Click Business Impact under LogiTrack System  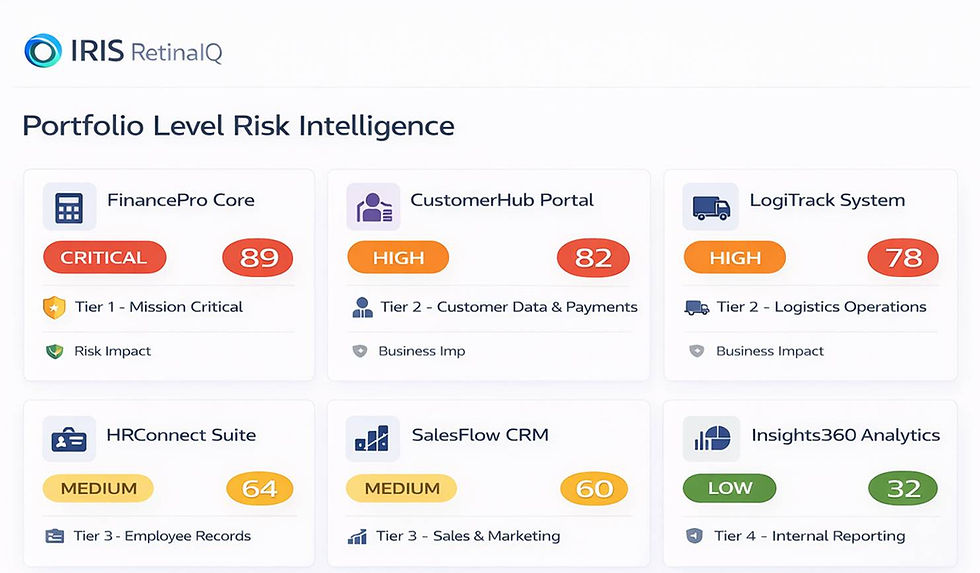(770, 351)
